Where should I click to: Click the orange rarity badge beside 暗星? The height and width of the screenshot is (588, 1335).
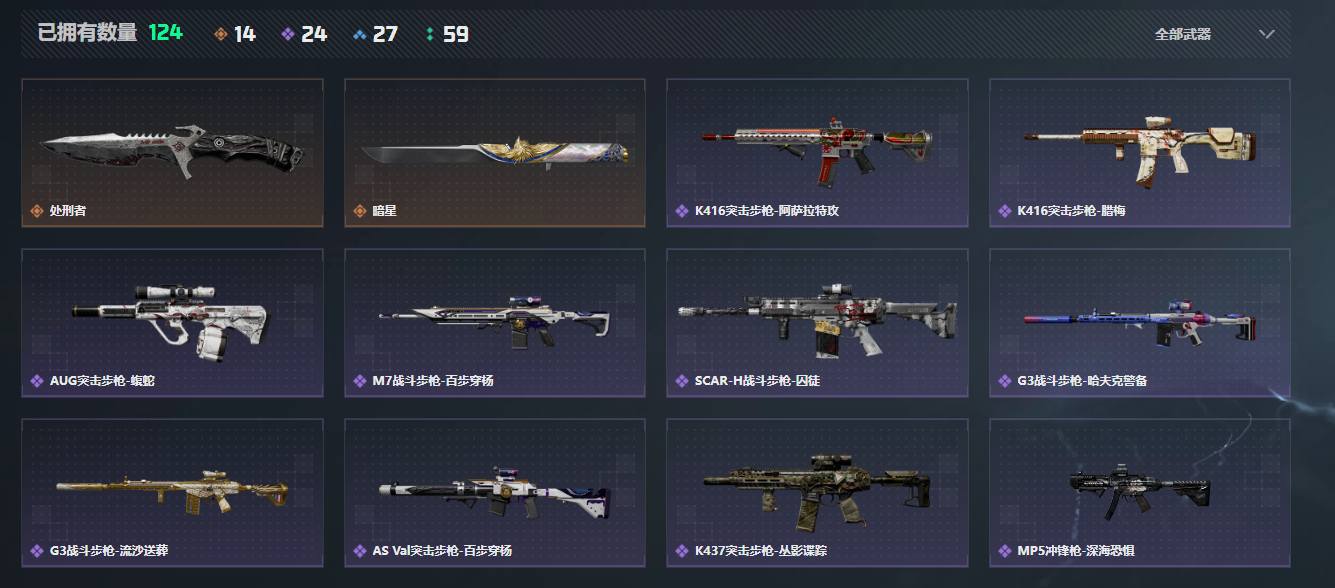pos(360,211)
